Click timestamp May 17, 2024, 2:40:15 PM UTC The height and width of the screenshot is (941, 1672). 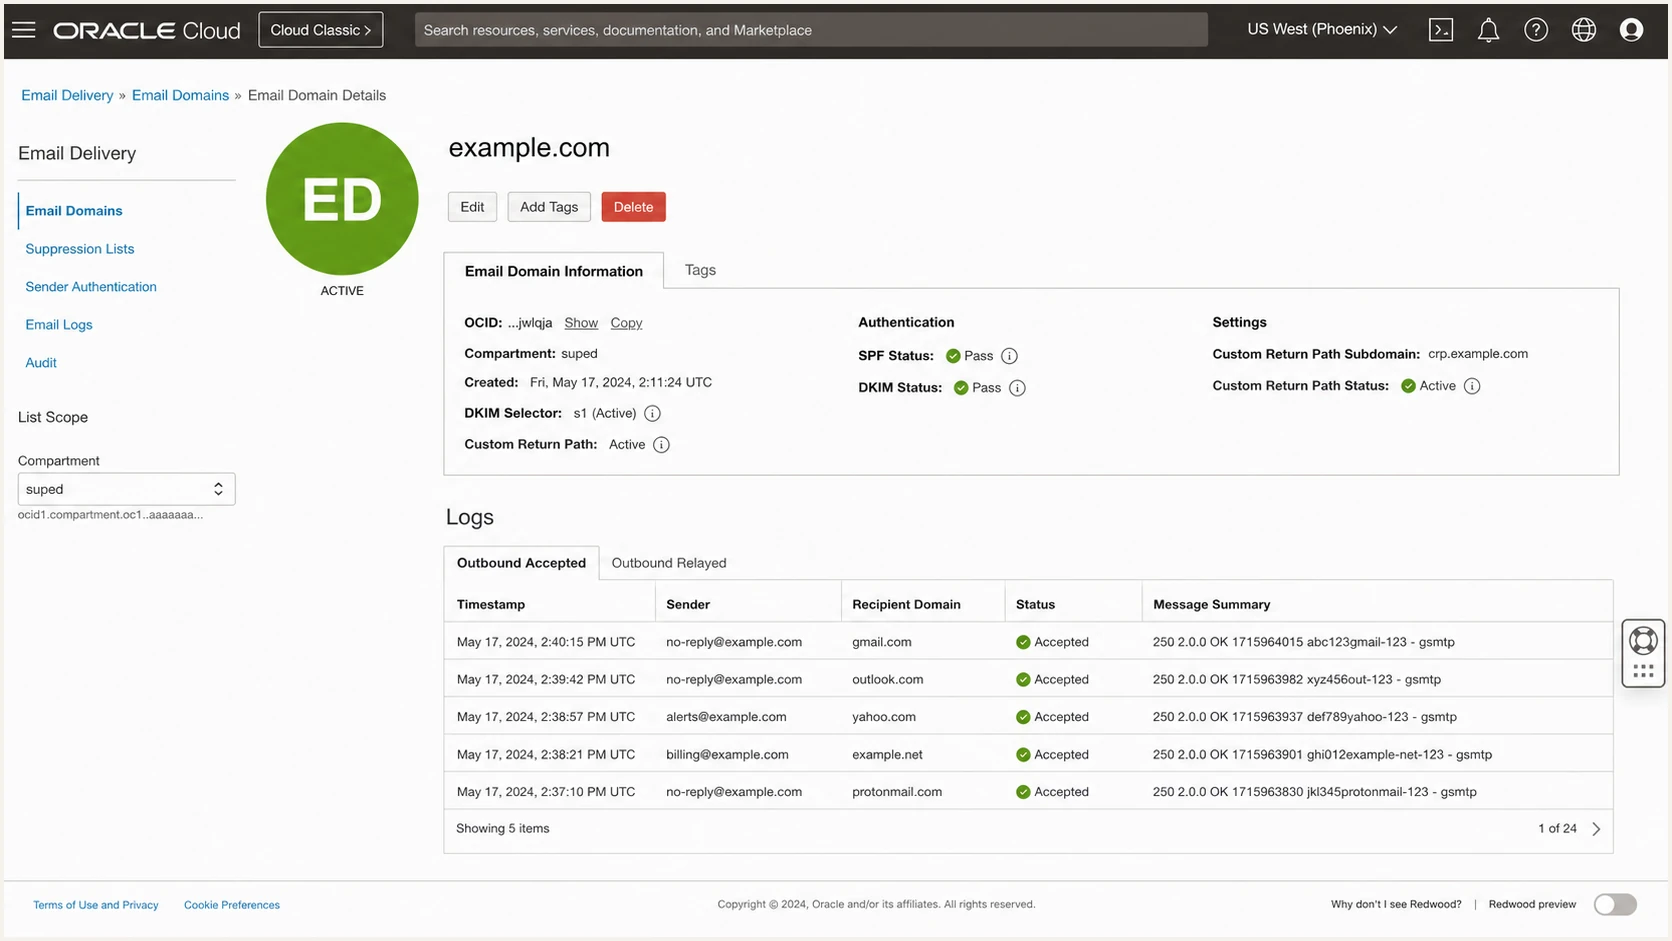coord(546,642)
